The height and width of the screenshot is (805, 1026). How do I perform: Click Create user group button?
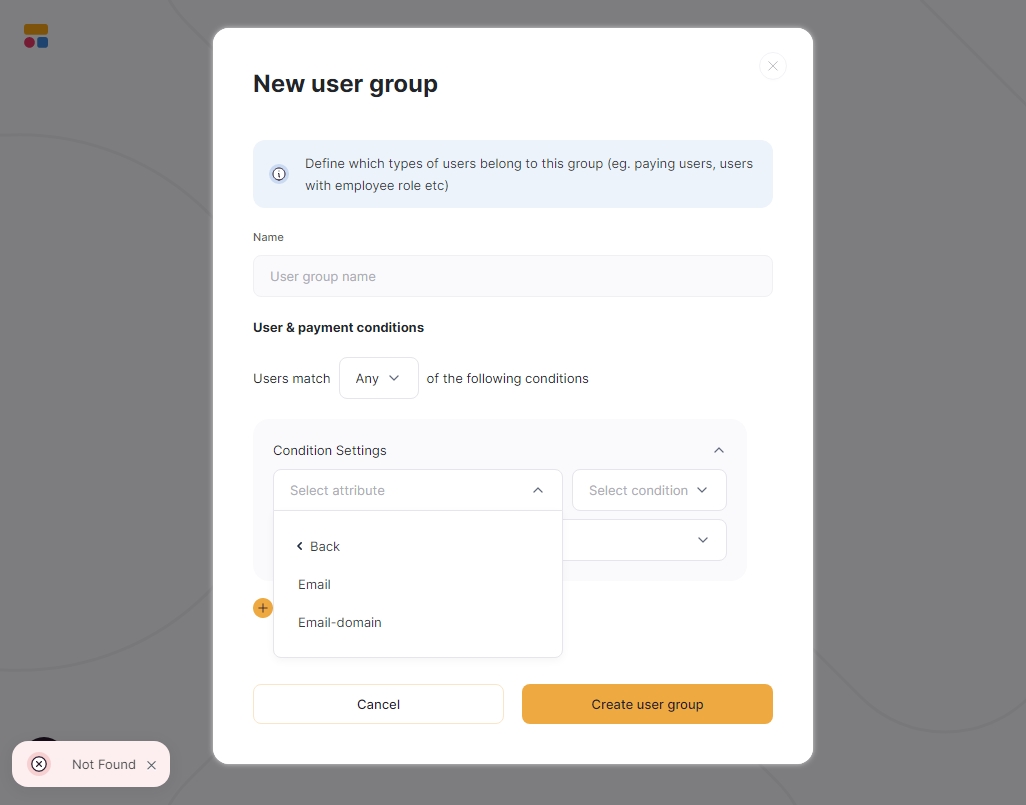pos(647,704)
